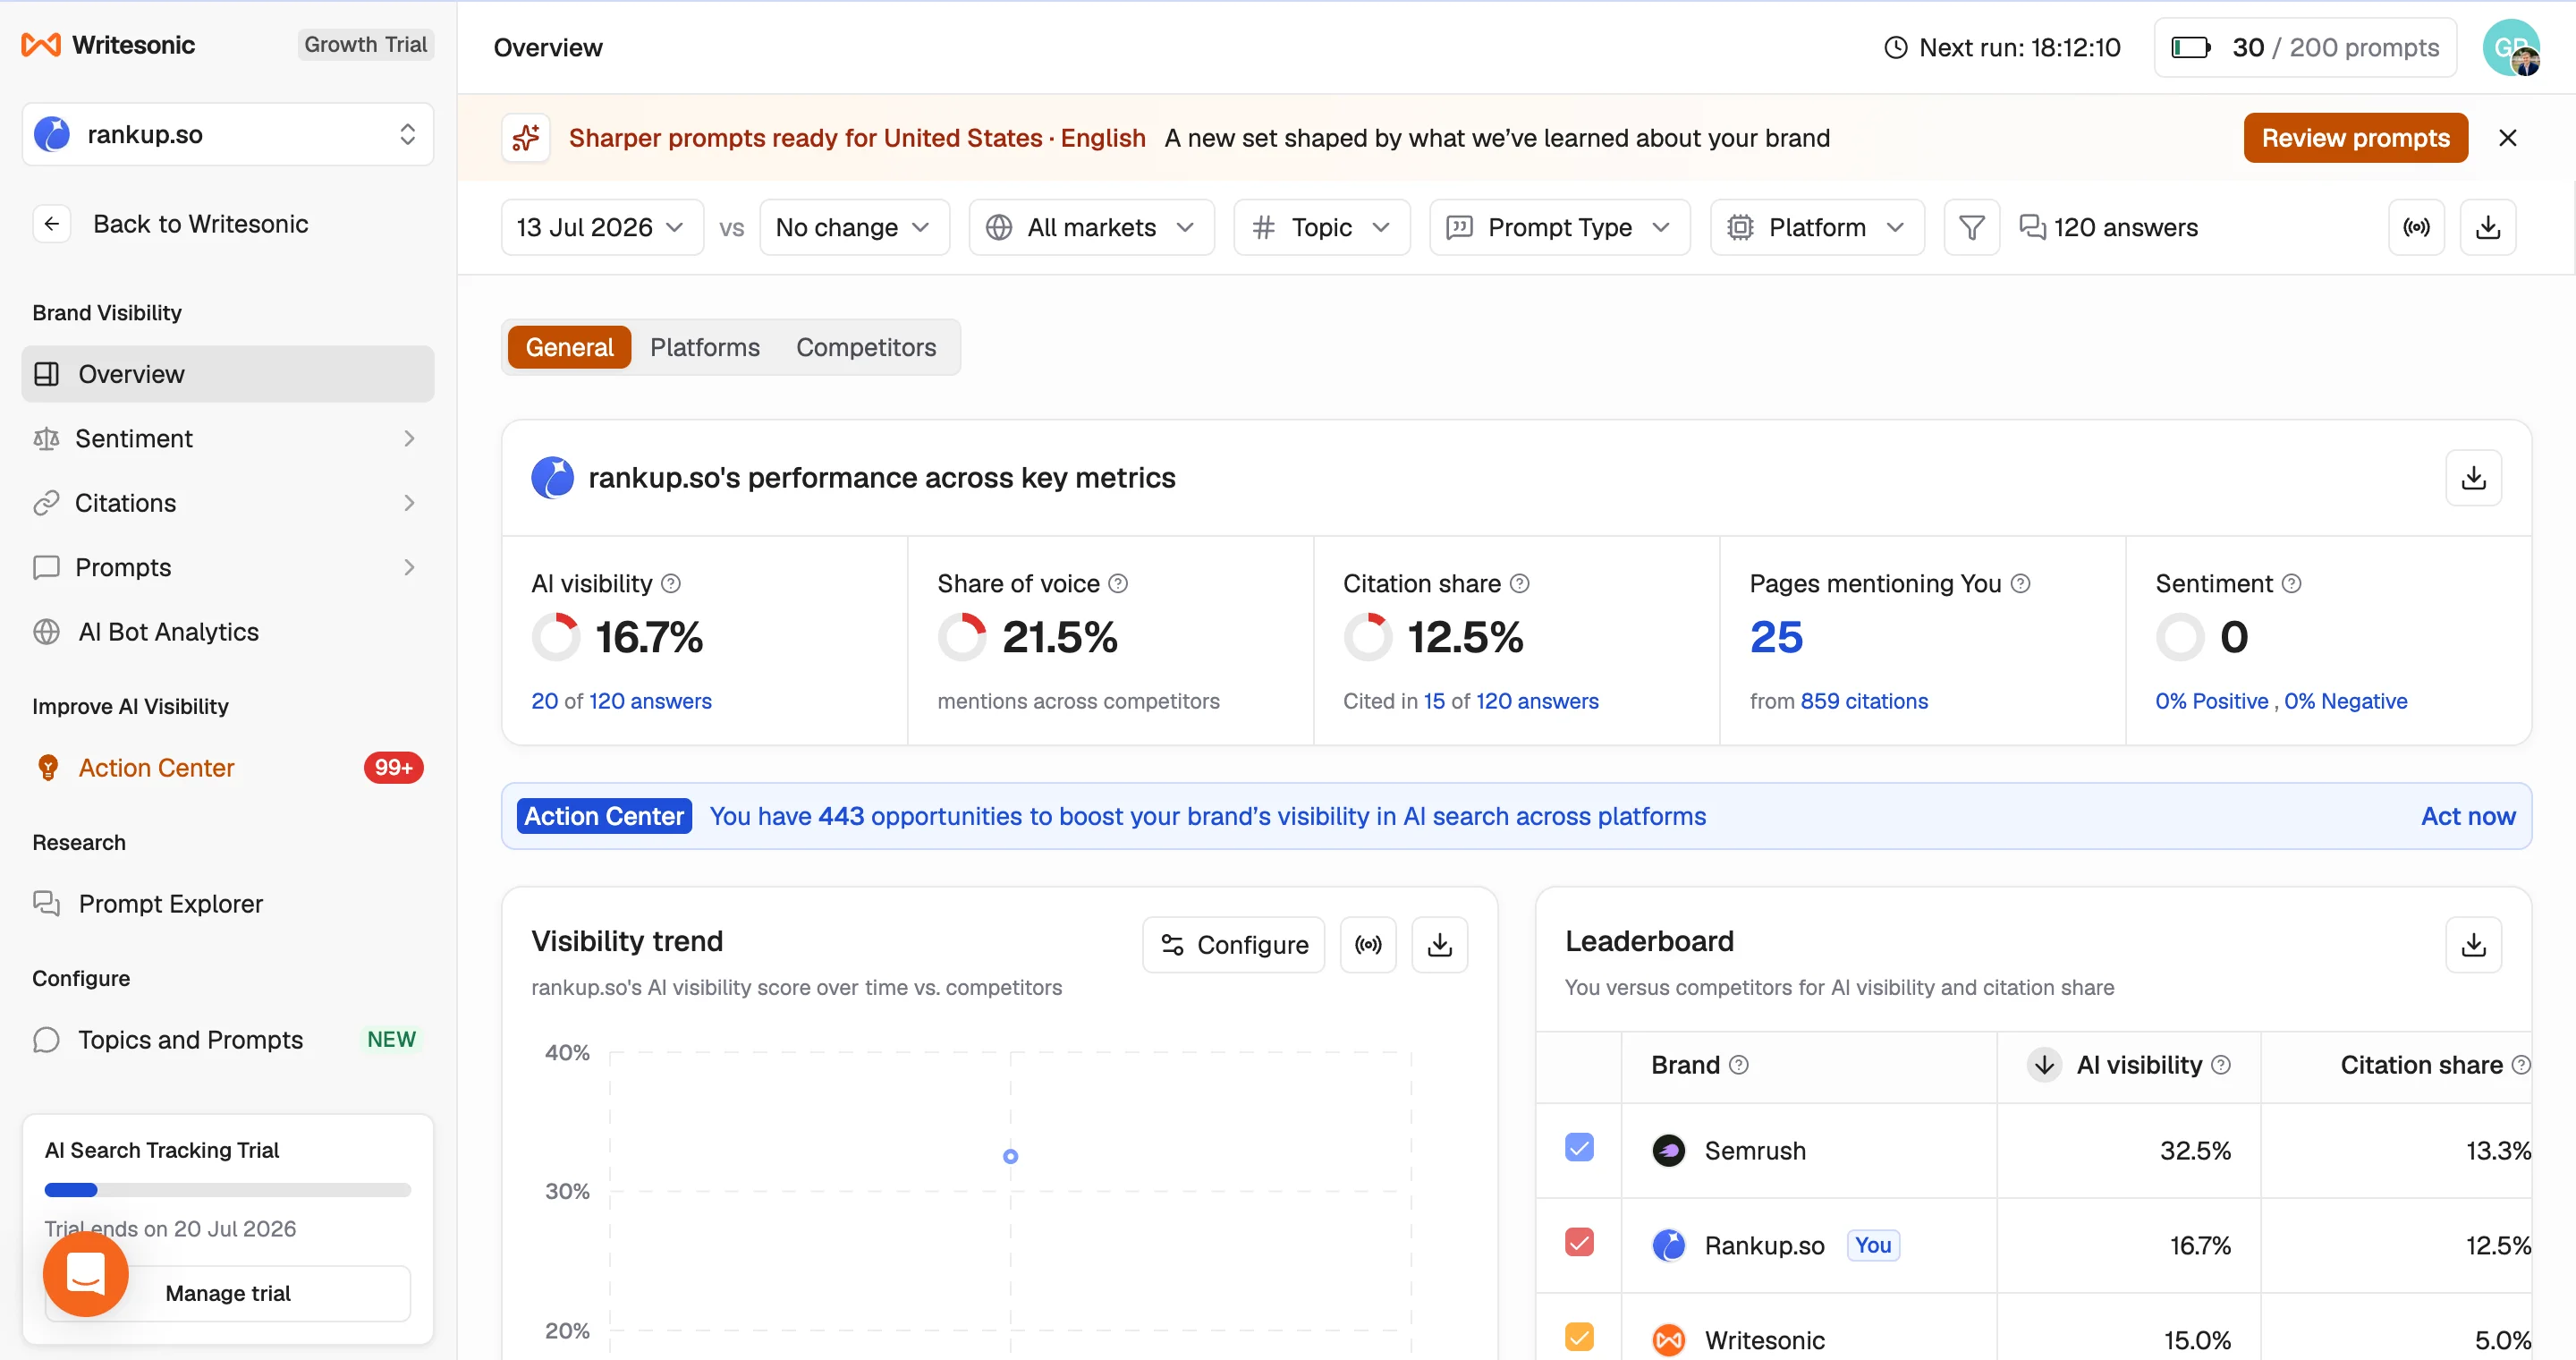Switch to the Competitors tab
2576x1360 pixels.
[866, 347]
